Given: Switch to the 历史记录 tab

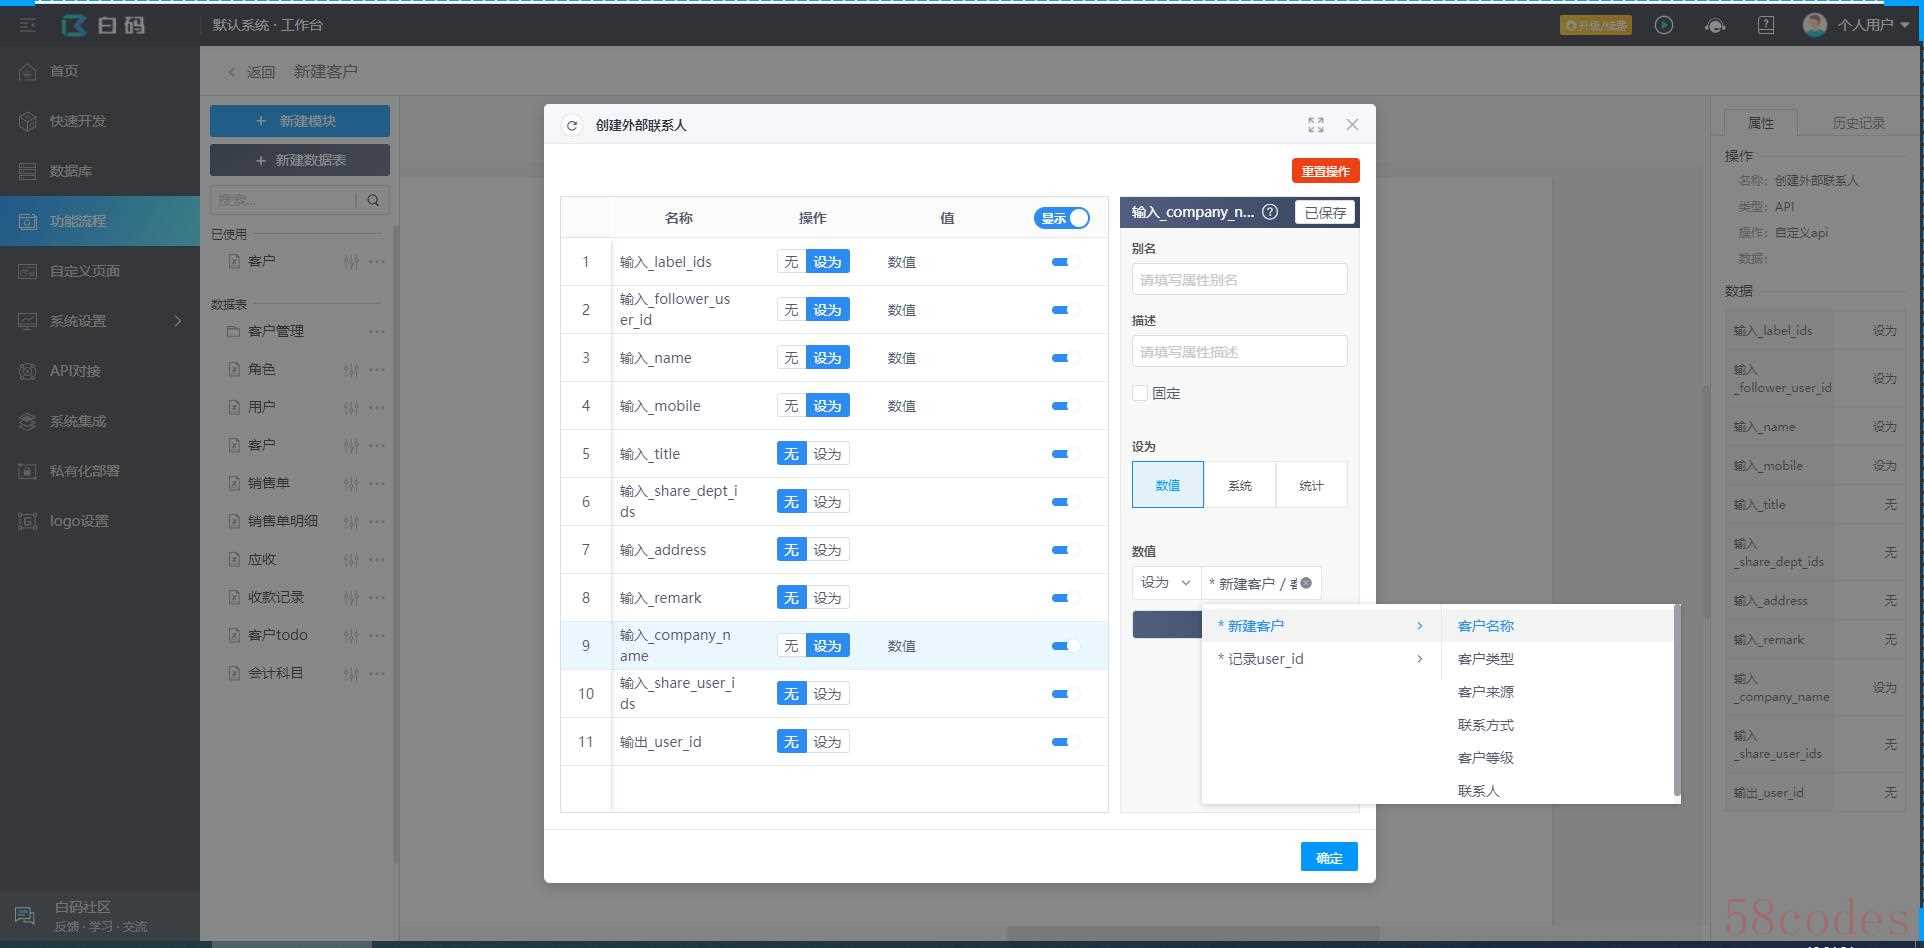Looking at the screenshot, I should (x=1858, y=123).
